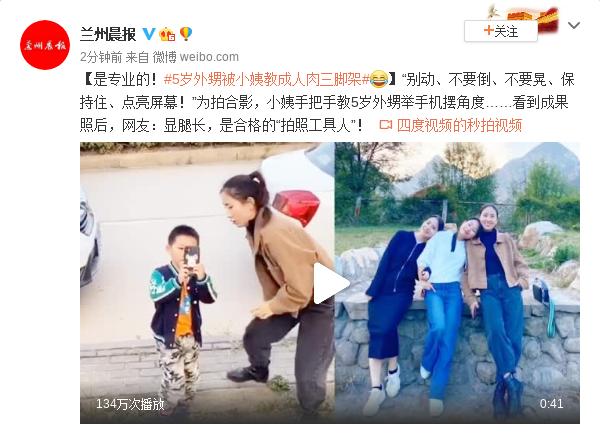Follow the account with +关注 button
Viewport: 600px width, 434px height.
click(x=501, y=31)
